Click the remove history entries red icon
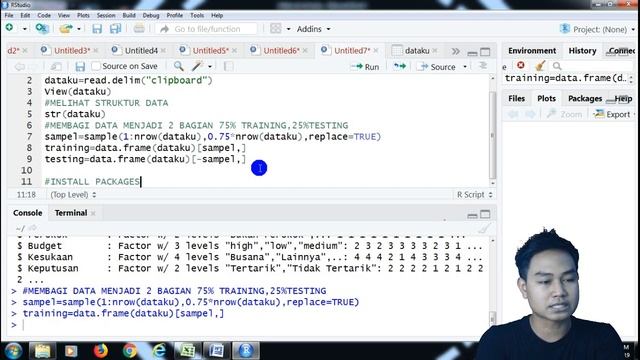Viewport: 640px width, 360px height. pos(520,65)
